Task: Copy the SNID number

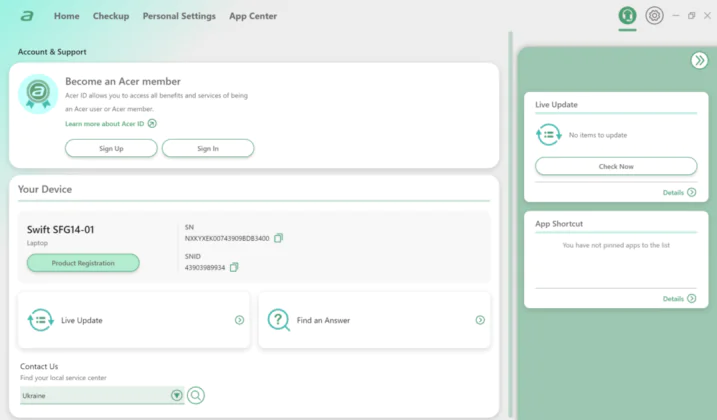Action: pos(234,267)
